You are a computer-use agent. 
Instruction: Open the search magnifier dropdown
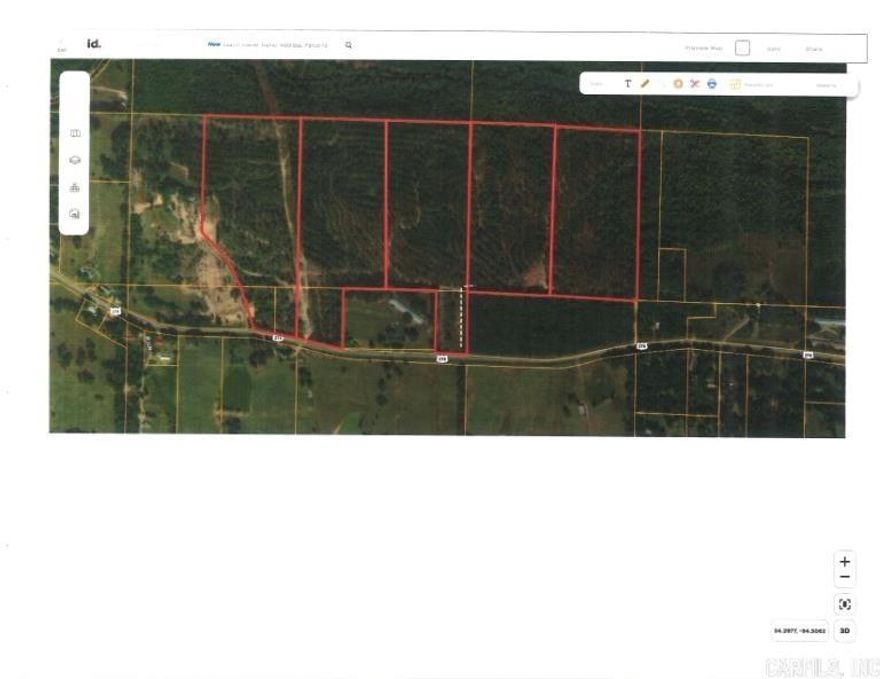347,44
